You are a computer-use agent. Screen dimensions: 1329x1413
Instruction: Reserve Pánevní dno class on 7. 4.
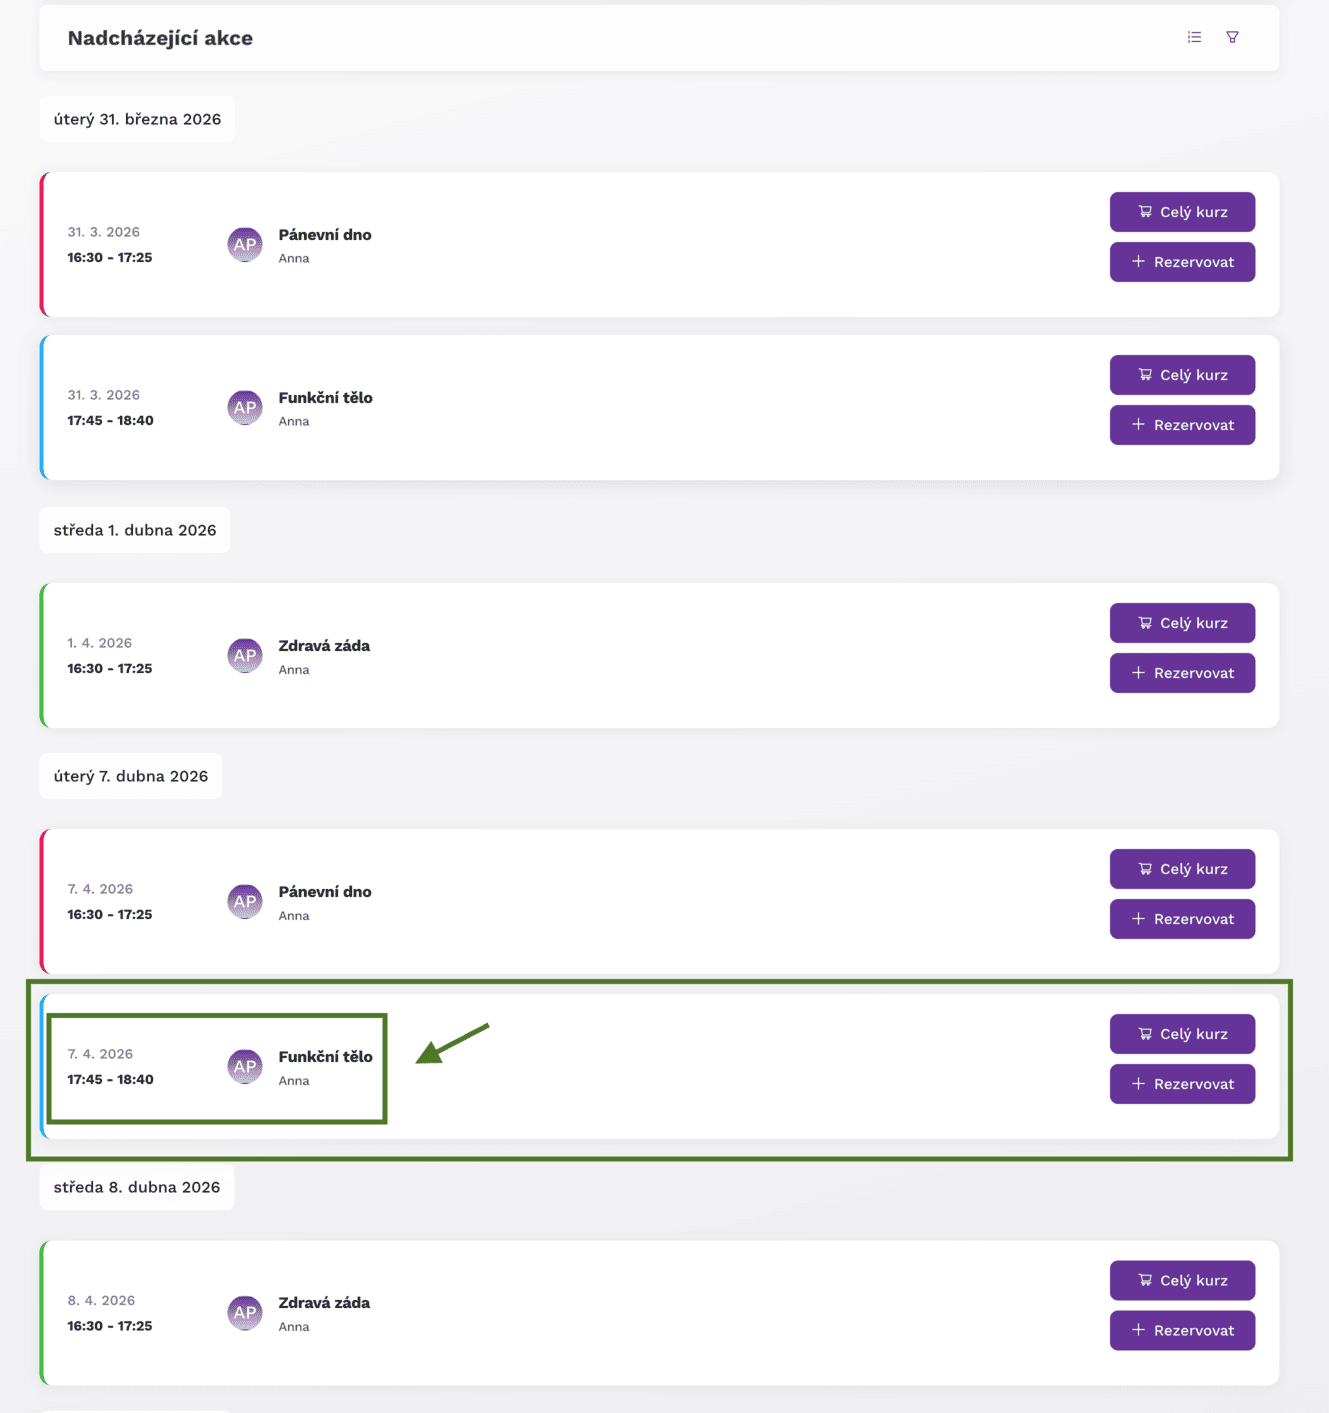tap(1182, 919)
